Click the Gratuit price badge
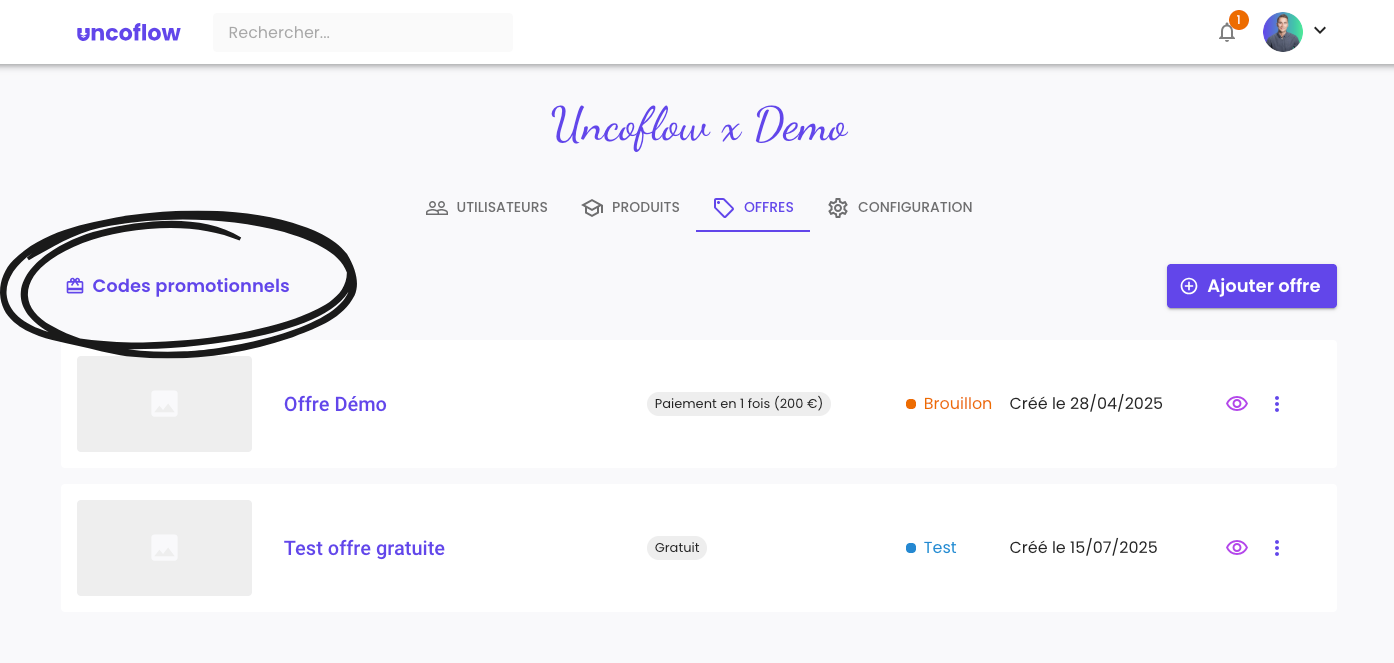 (677, 548)
